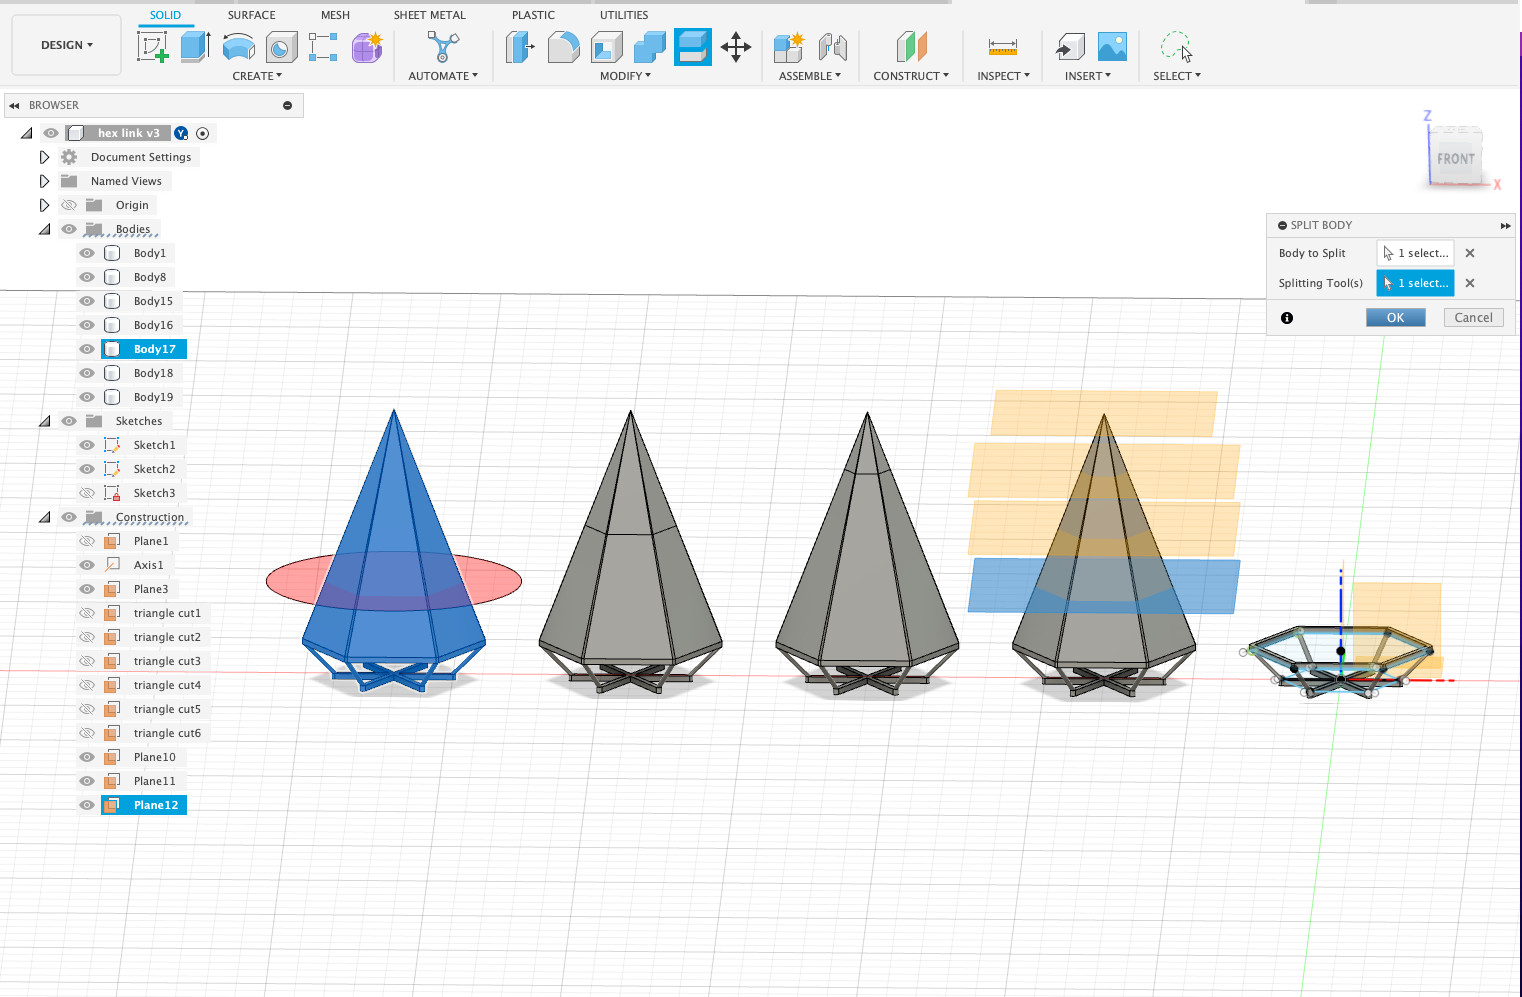Clear the Body to Split selection
Screen dimensions: 1522x997
click(x=1470, y=253)
